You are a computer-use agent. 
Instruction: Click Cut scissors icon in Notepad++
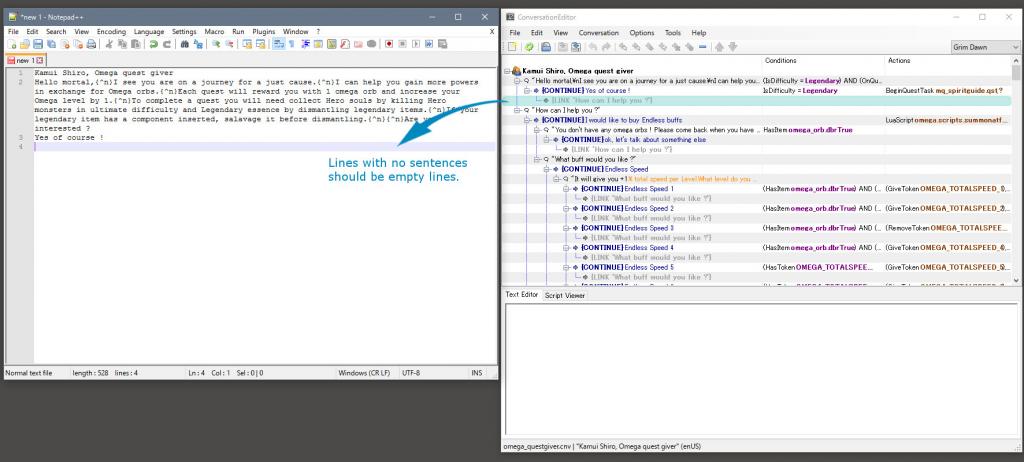[x=109, y=44]
